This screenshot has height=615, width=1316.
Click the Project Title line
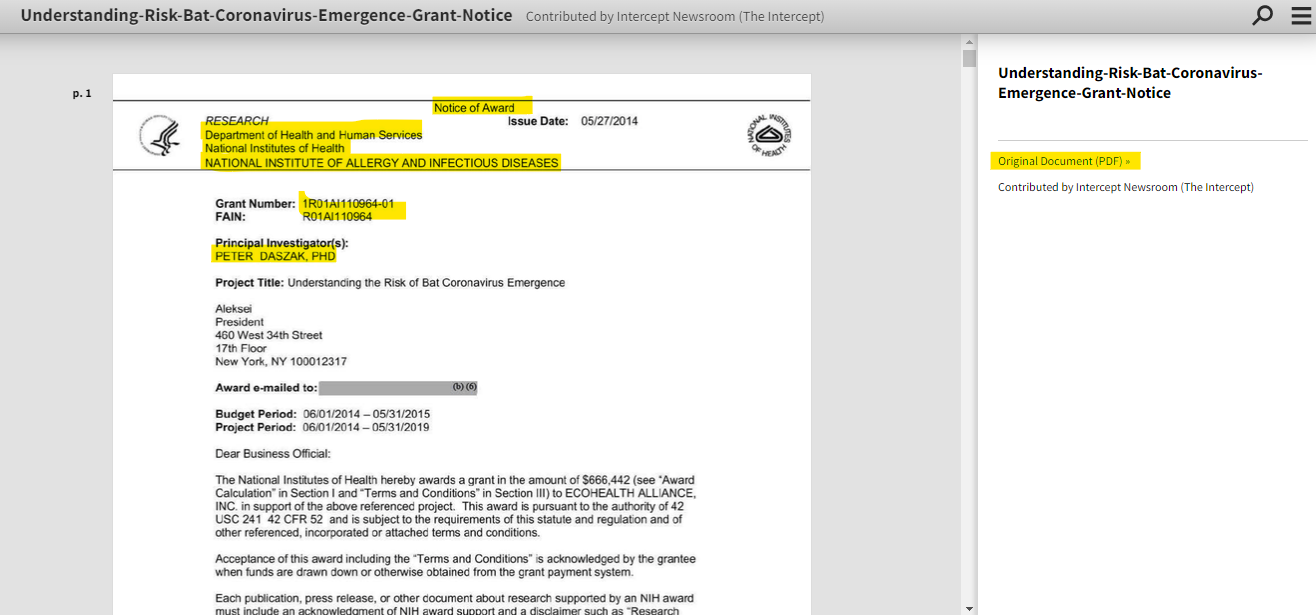(390, 283)
